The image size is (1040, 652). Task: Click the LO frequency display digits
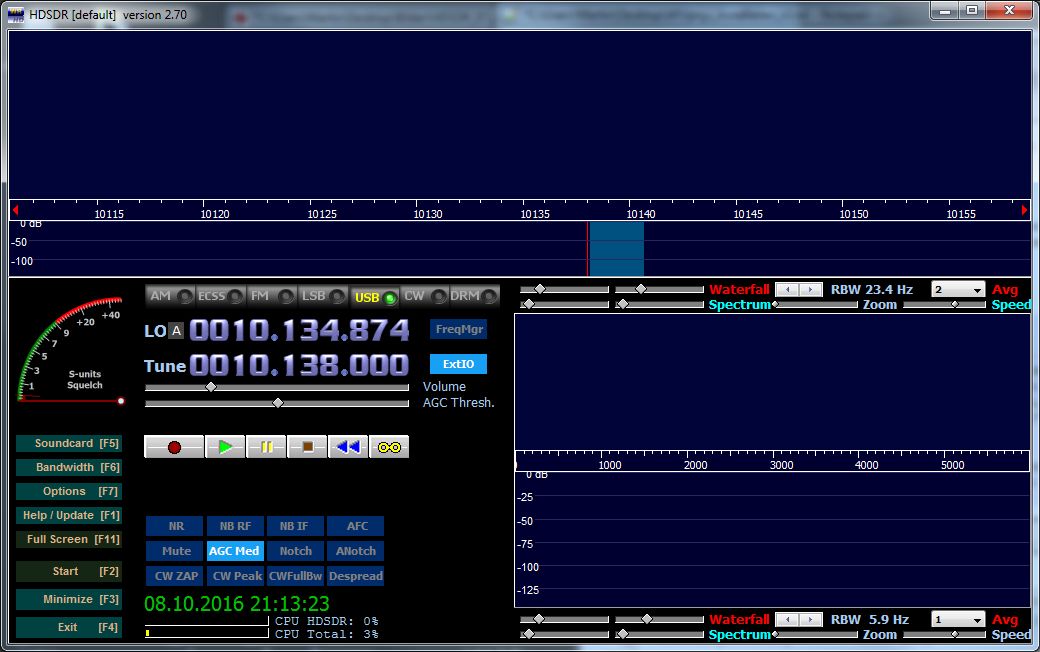click(299, 330)
